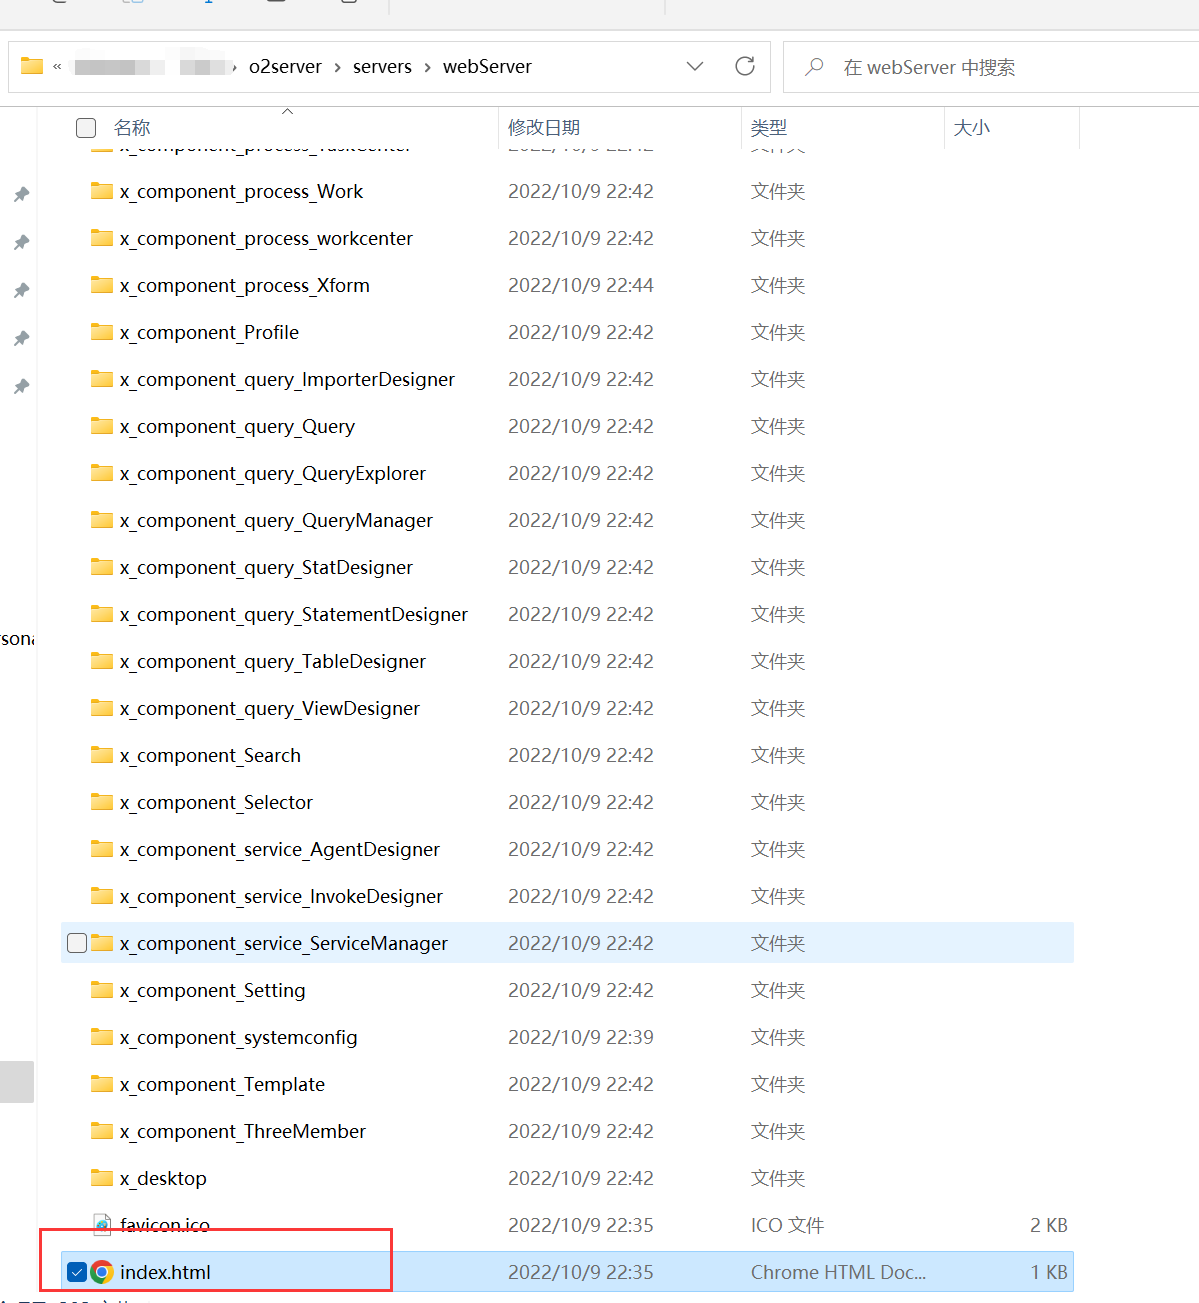Viewport: 1199px width, 1303px height.
Task: Check the x_component_service_ServiceManager checkbox
Action: click(x=76, y=942)
